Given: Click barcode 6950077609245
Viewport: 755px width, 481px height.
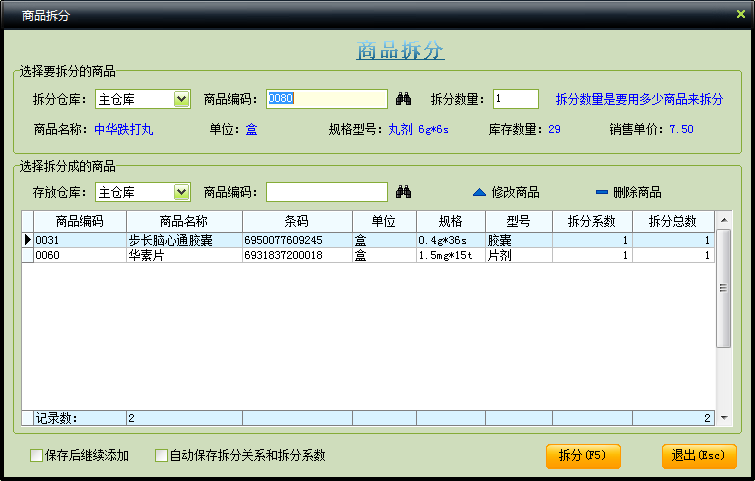Looking at the screenshot, I should pos(297,240).
